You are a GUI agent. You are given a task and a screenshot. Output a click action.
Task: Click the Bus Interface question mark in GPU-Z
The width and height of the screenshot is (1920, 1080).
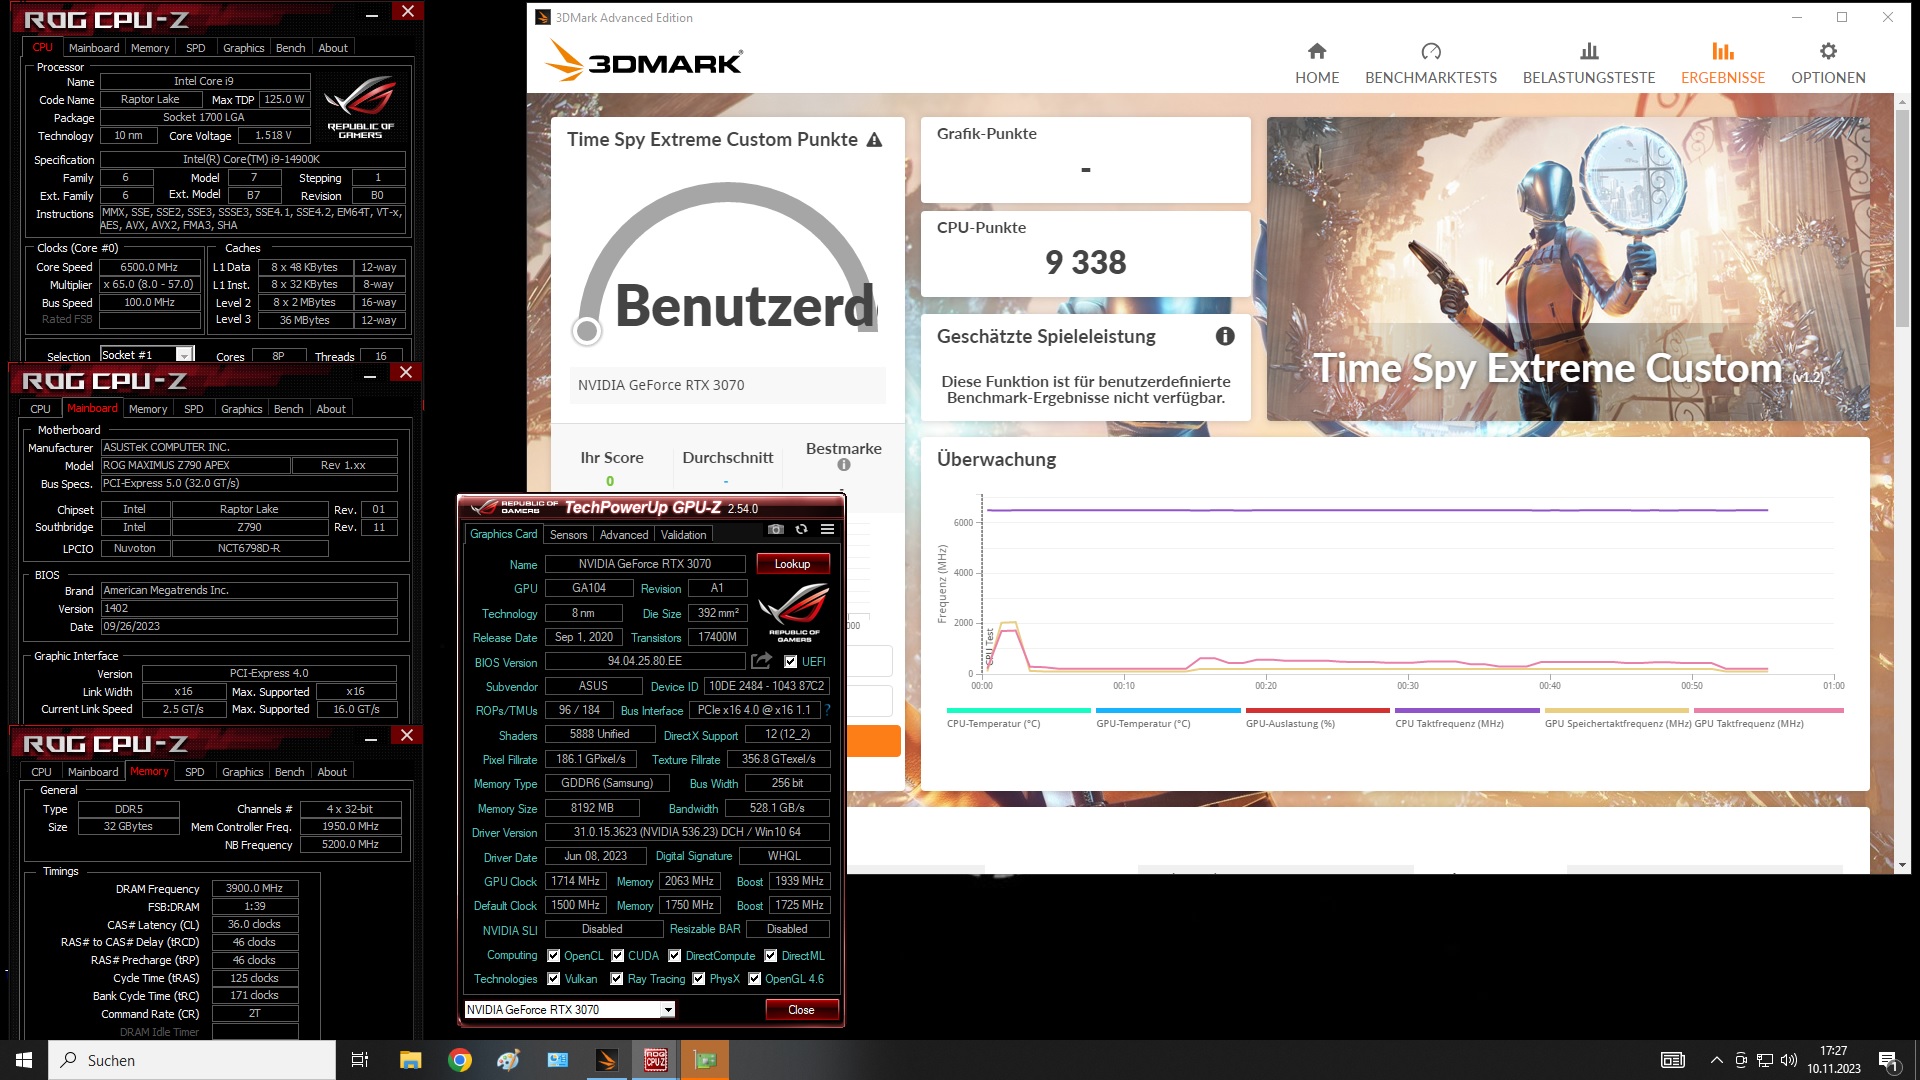click(x=827, y=710)
